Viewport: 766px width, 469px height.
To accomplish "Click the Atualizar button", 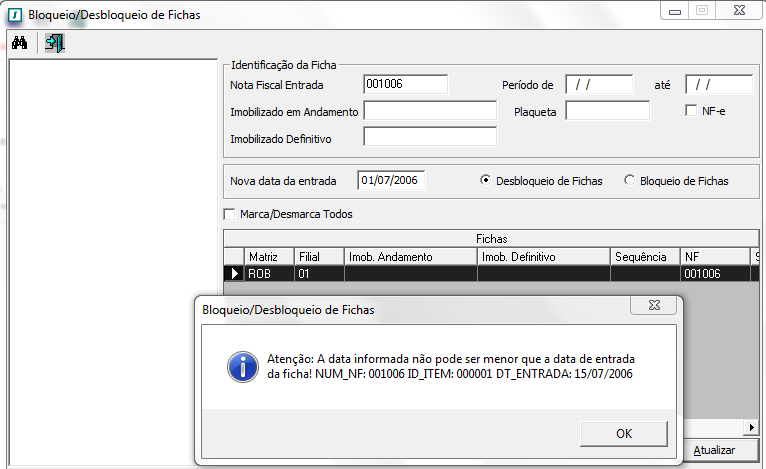I will [x=722, y=450].
